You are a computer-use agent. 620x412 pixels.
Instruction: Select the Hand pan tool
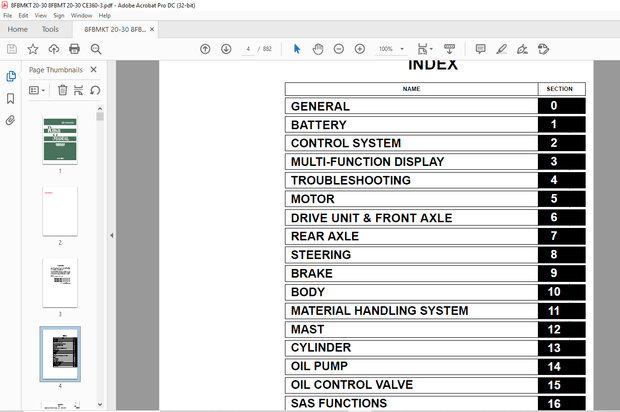[x=317, y=49]
